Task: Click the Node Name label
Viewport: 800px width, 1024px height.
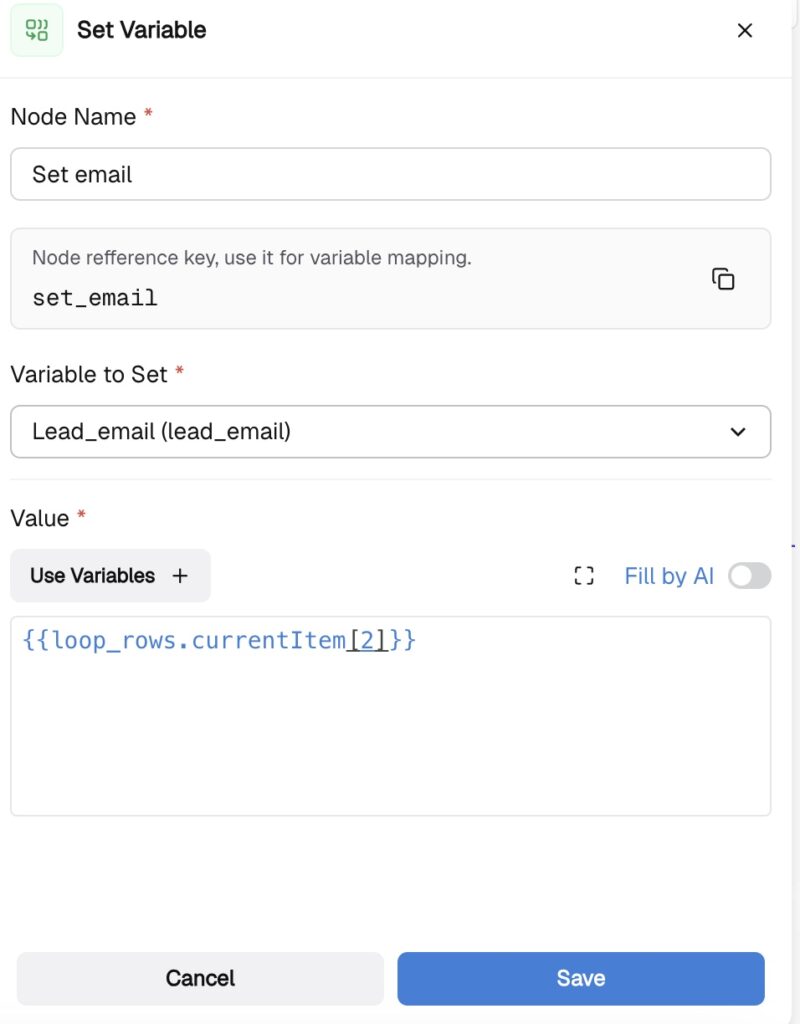Action: tap(73, 117)
